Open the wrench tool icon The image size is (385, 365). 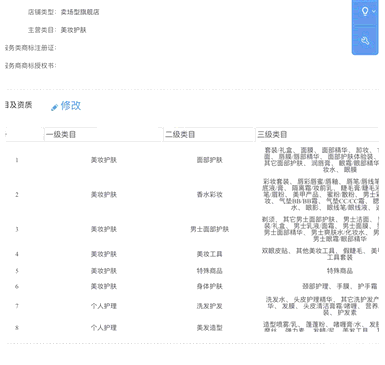point(365,41)
